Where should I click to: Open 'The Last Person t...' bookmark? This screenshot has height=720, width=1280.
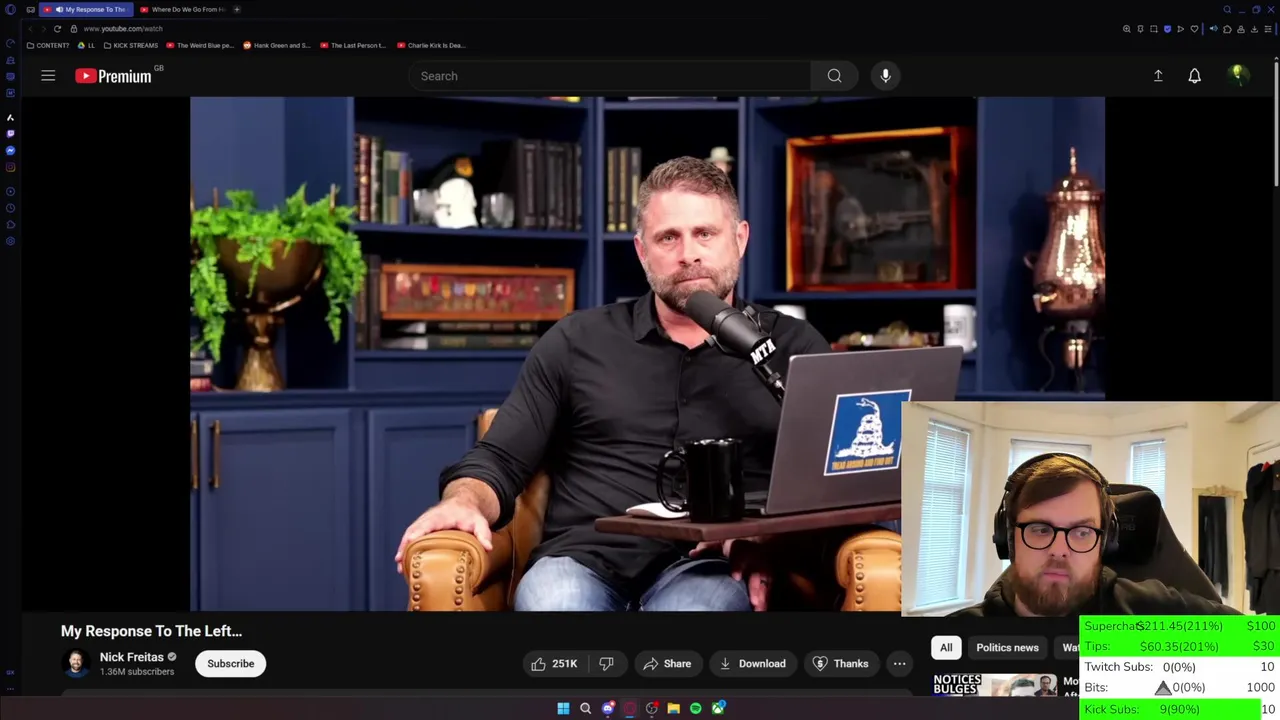click(353, 45)
